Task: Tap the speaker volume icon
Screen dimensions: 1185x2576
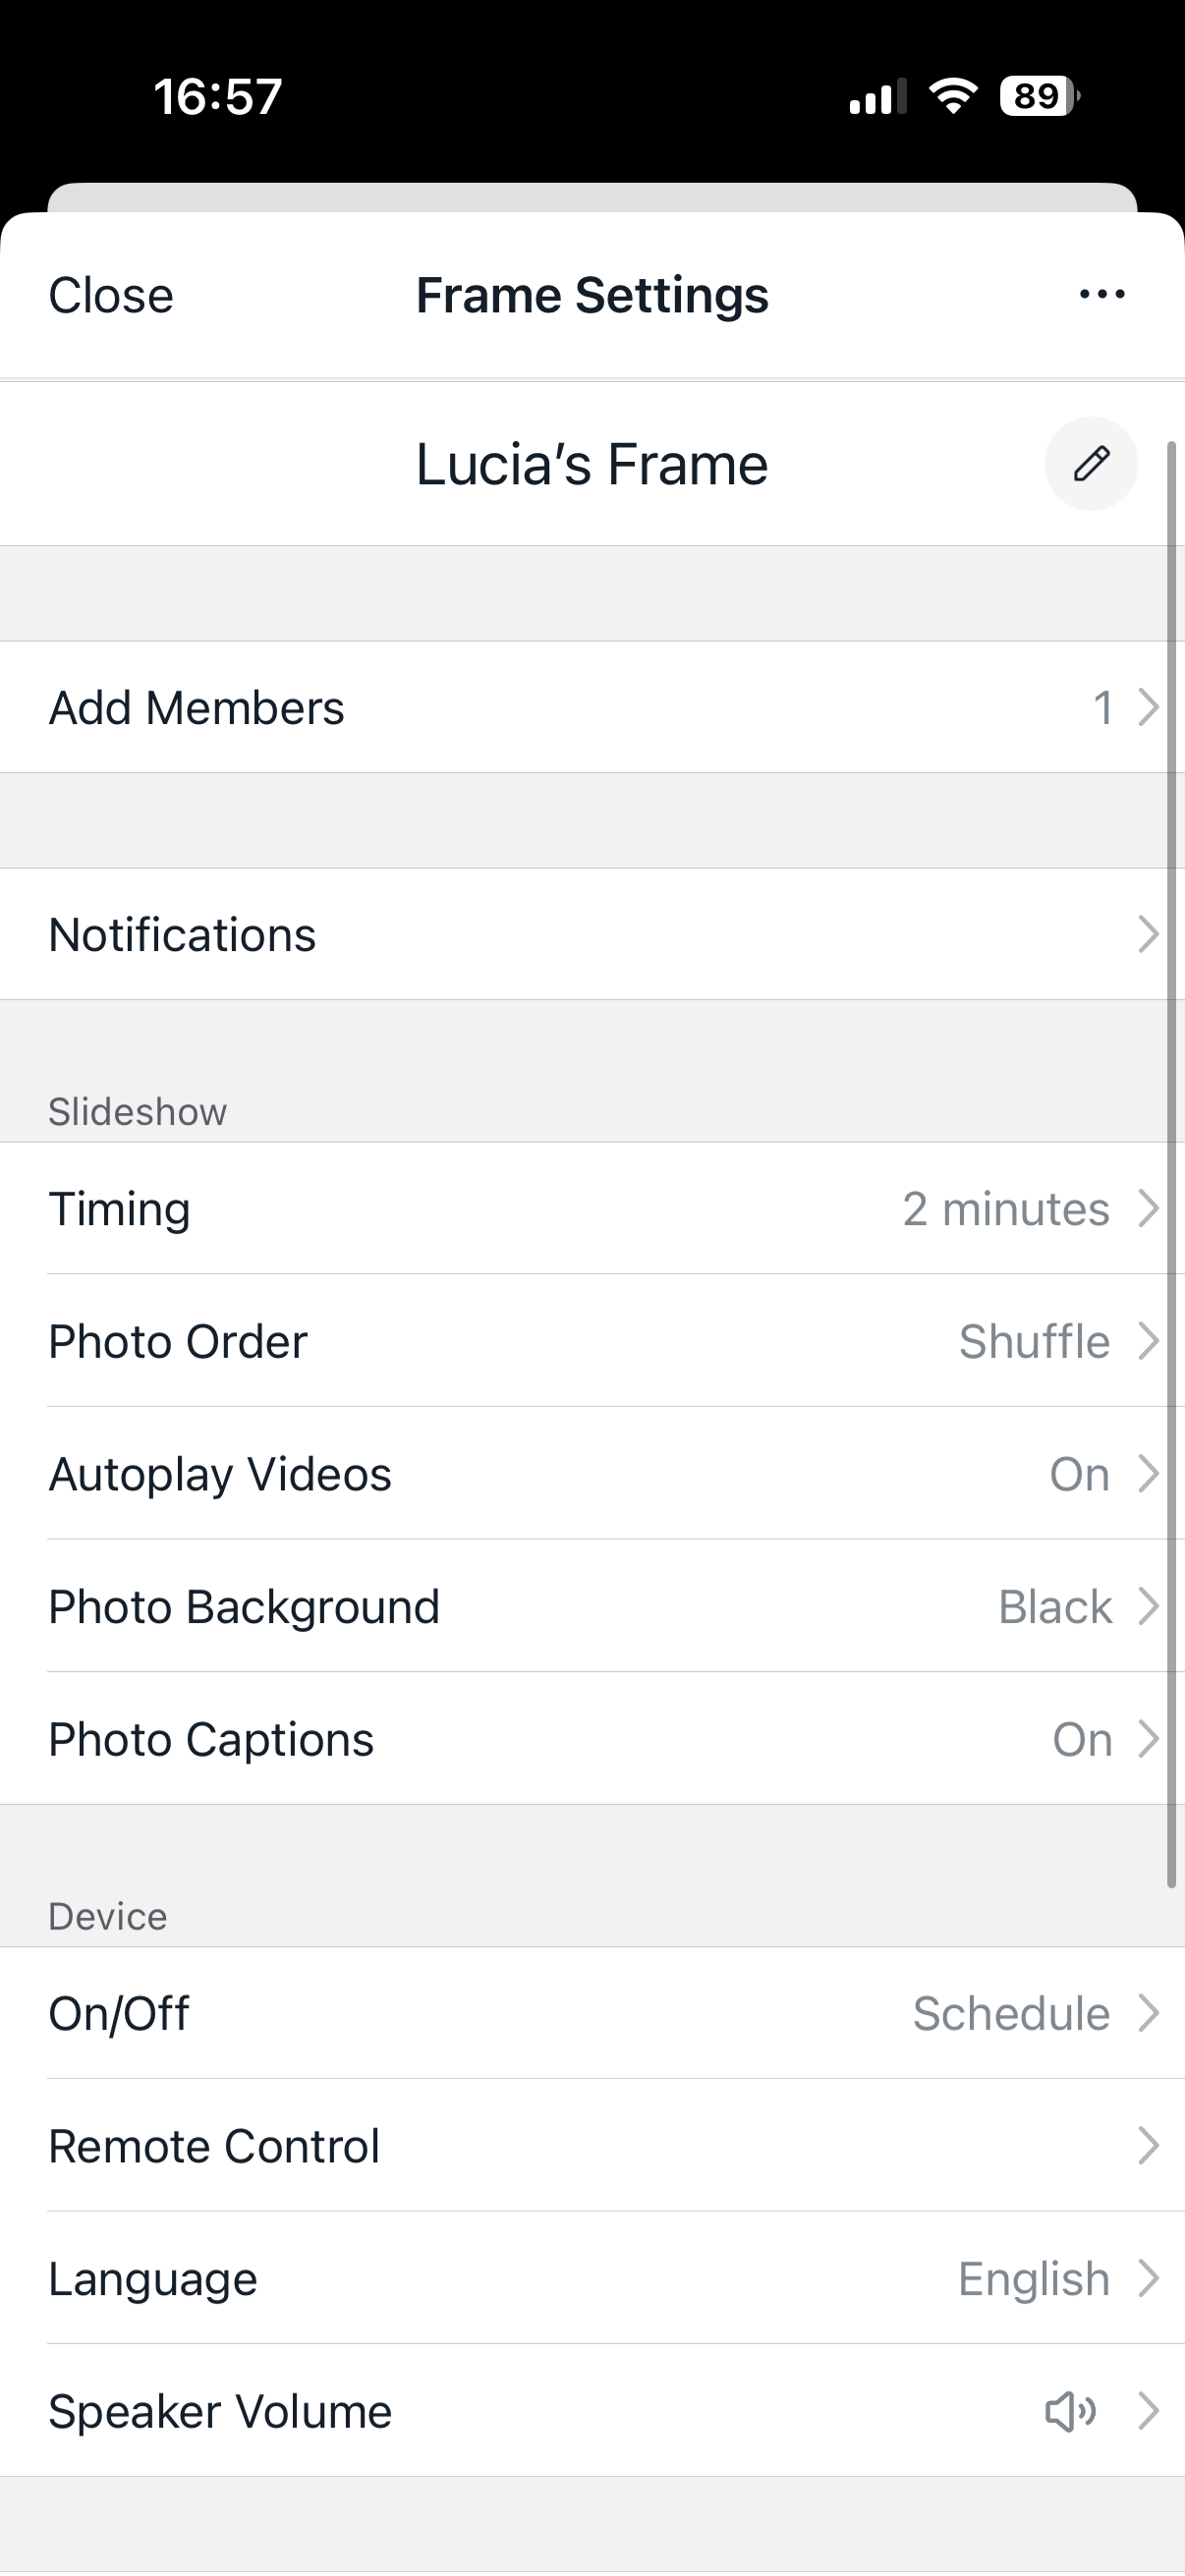Action: (x=1070, y=2412)
